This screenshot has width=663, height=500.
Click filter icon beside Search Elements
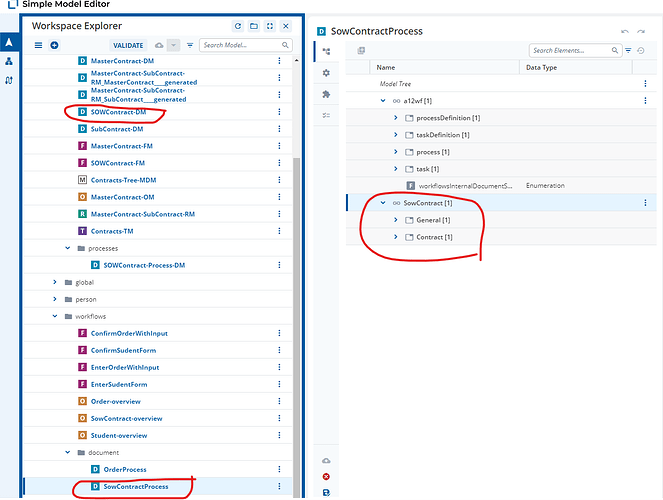pyautogui.click(x=628, y=51)
